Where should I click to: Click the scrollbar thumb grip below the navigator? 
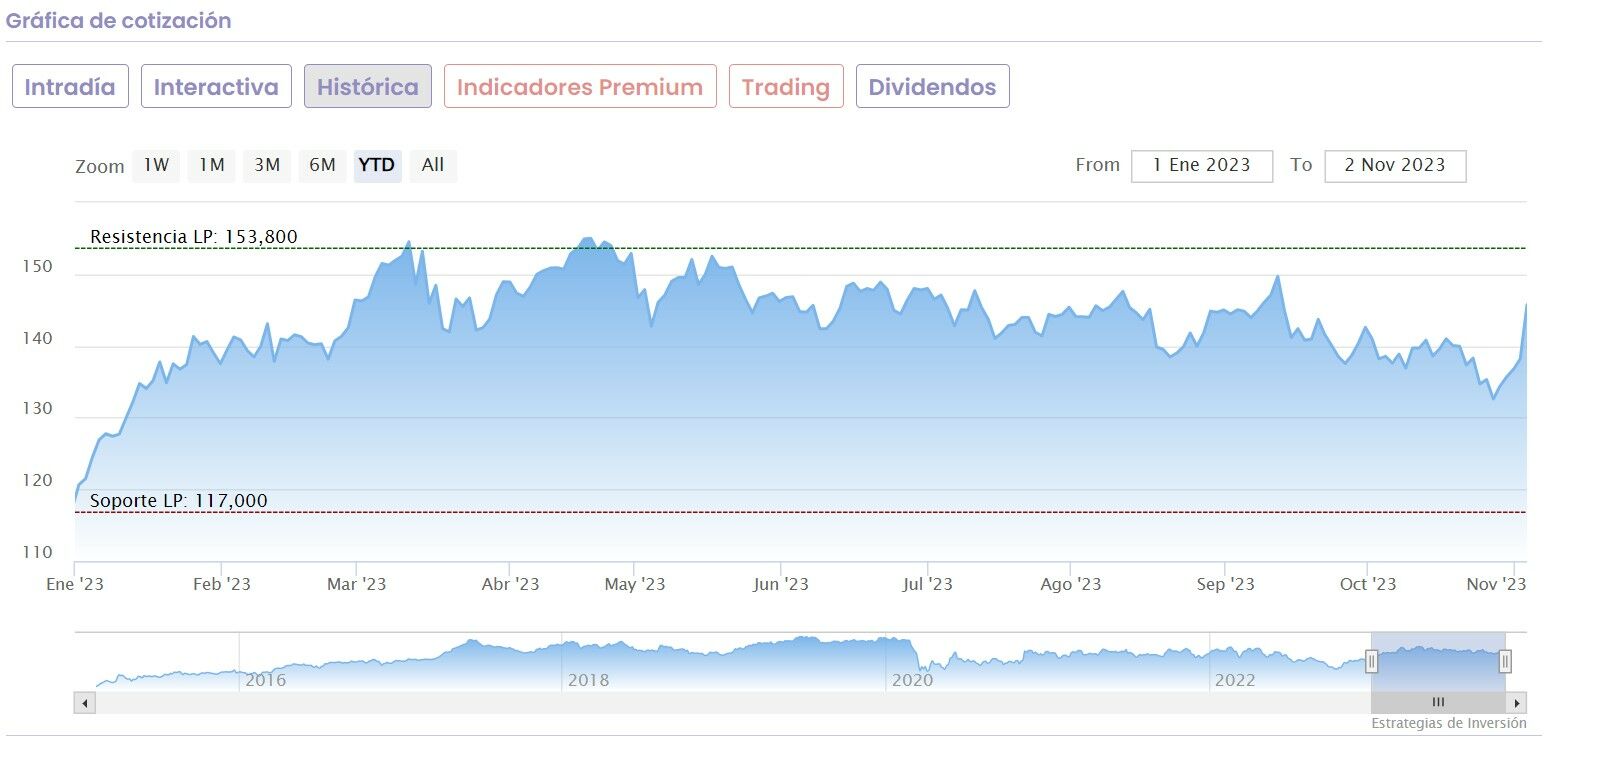tap(1438, 703)
